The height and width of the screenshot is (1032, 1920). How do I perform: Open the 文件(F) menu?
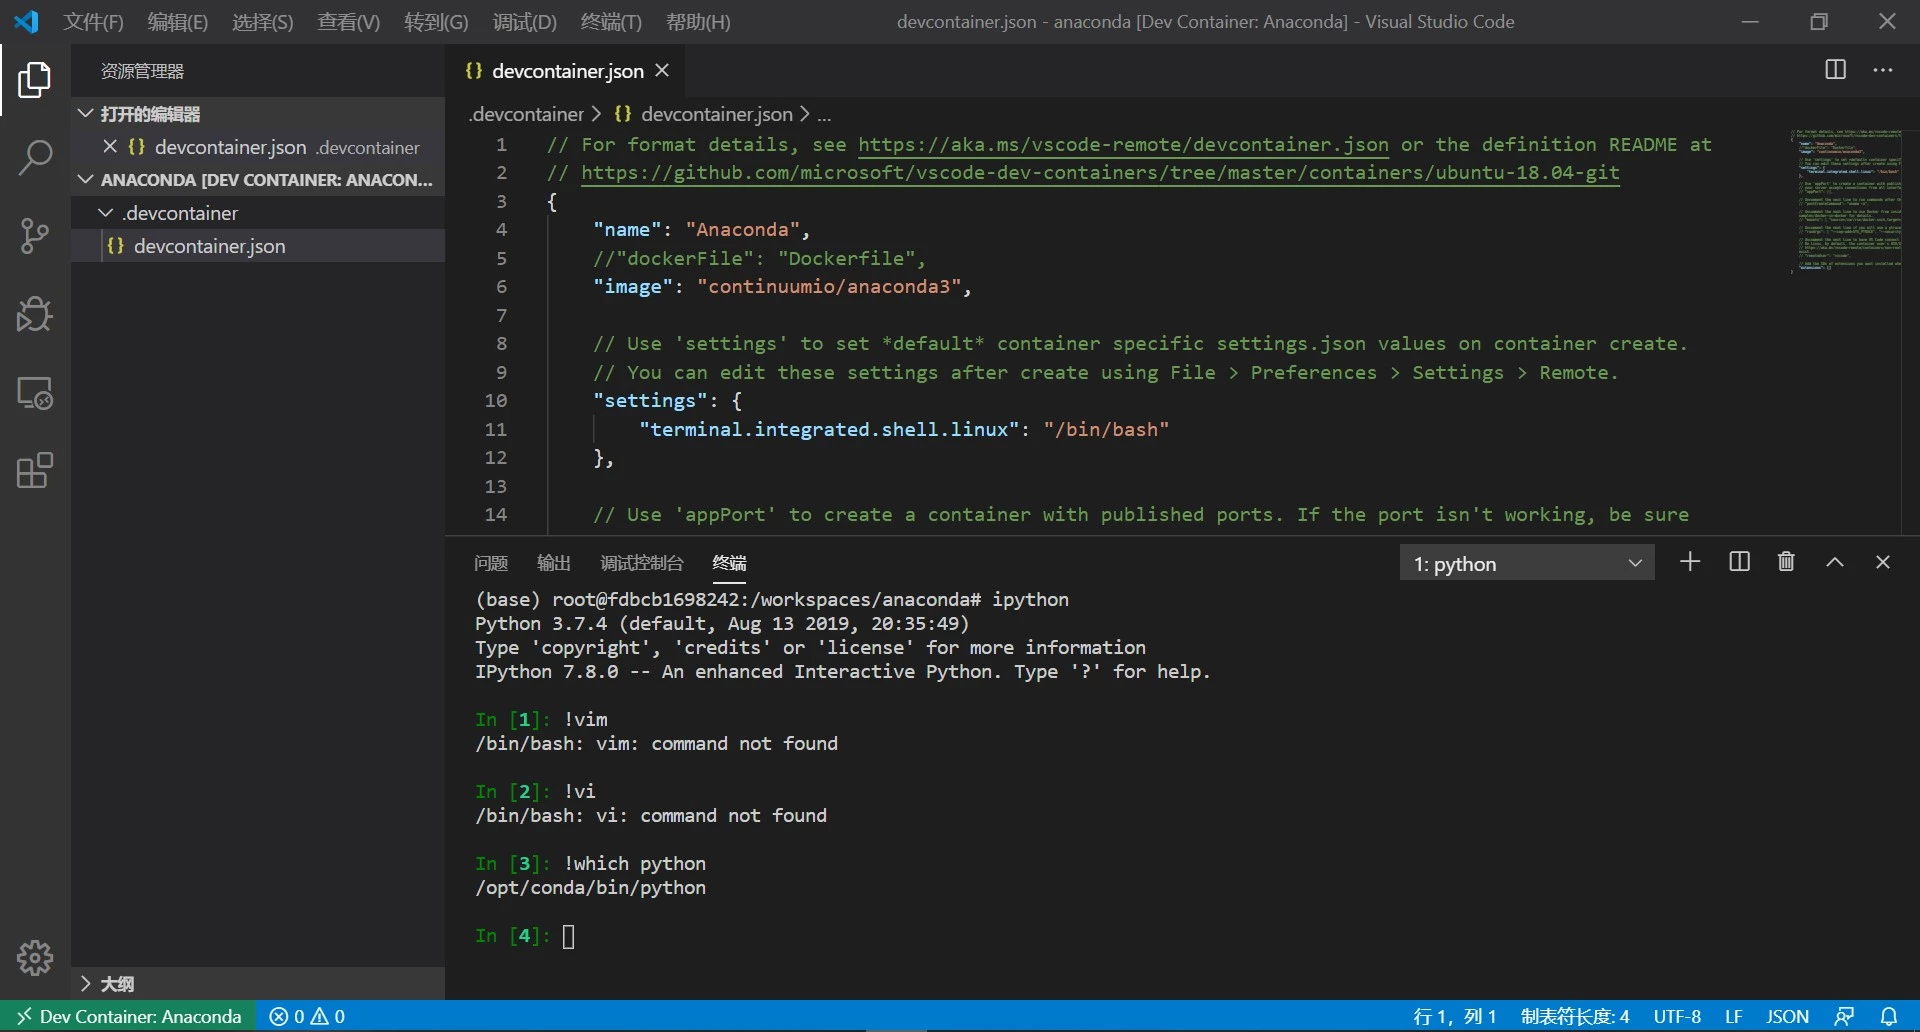tap(93, 22)
